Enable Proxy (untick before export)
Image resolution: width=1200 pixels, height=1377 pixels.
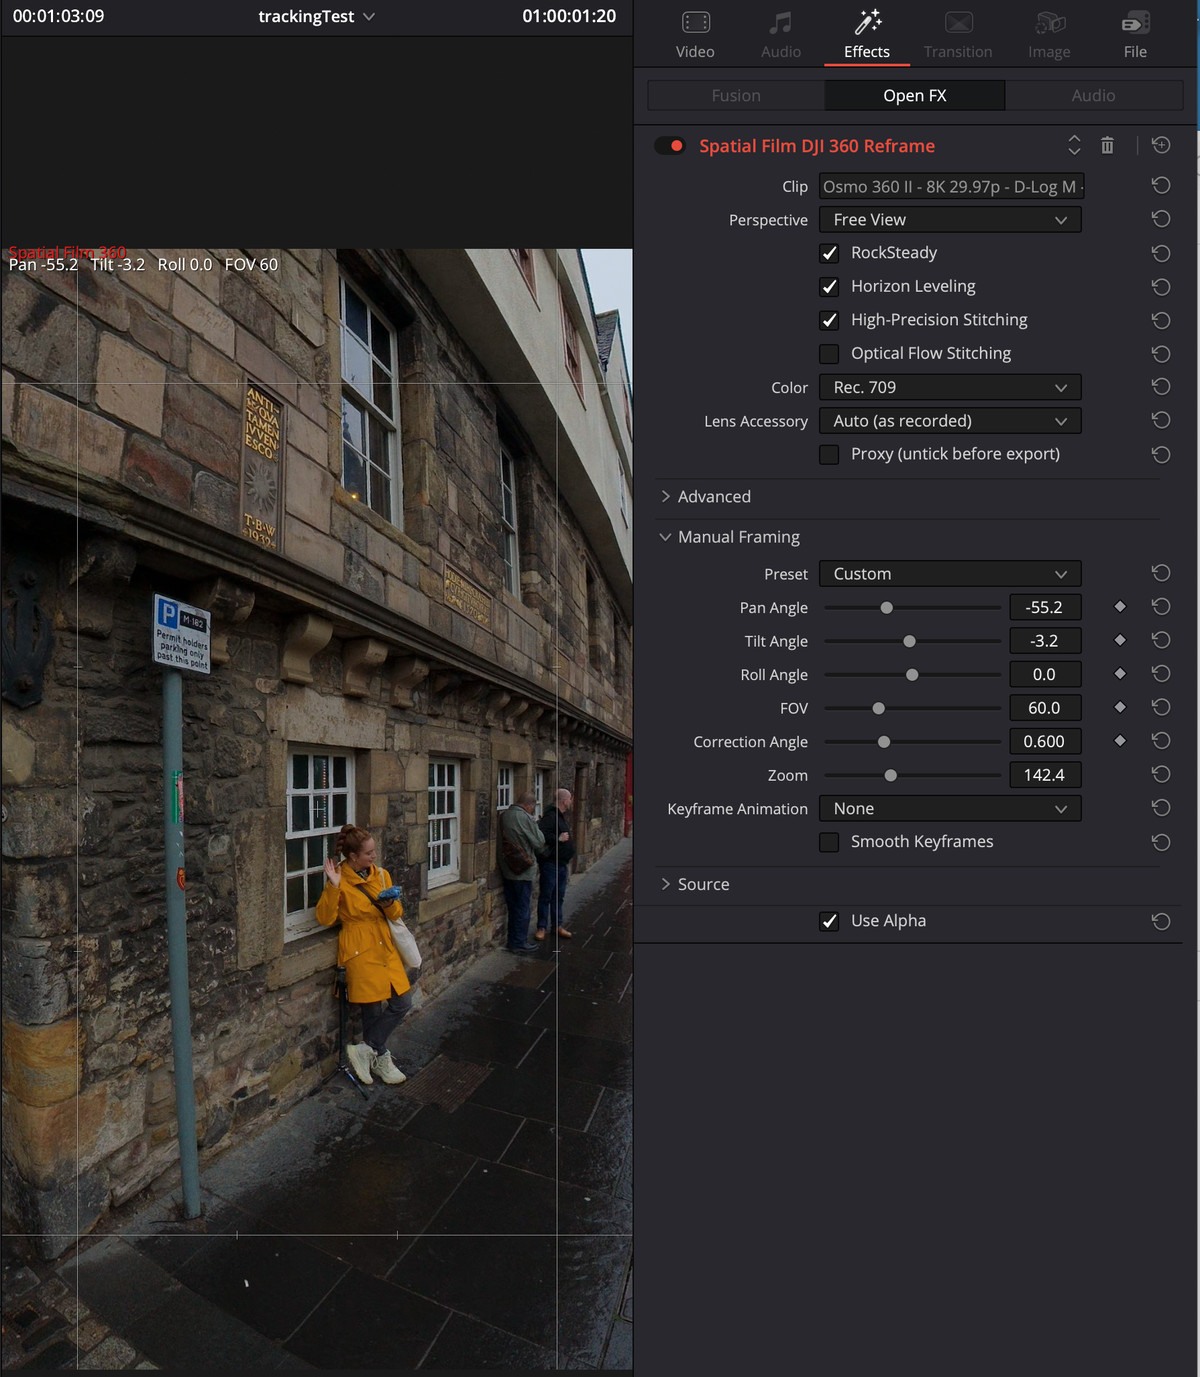[829, 454]
